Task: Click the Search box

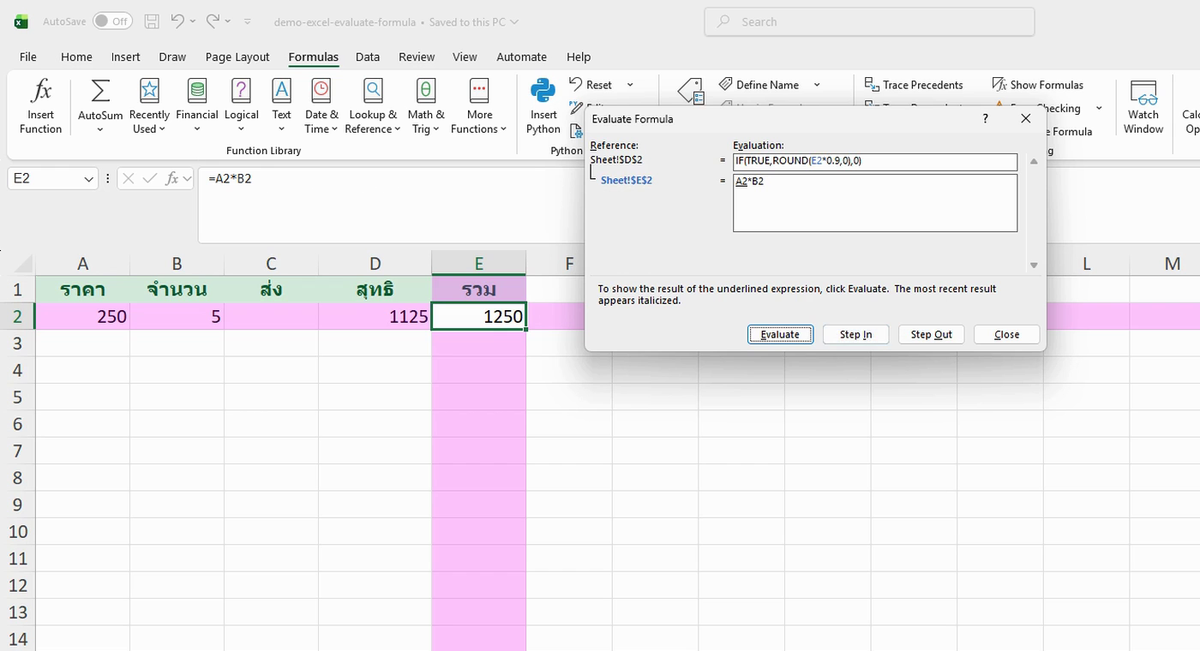Action: pyautogui.click(x=869, y=22)
